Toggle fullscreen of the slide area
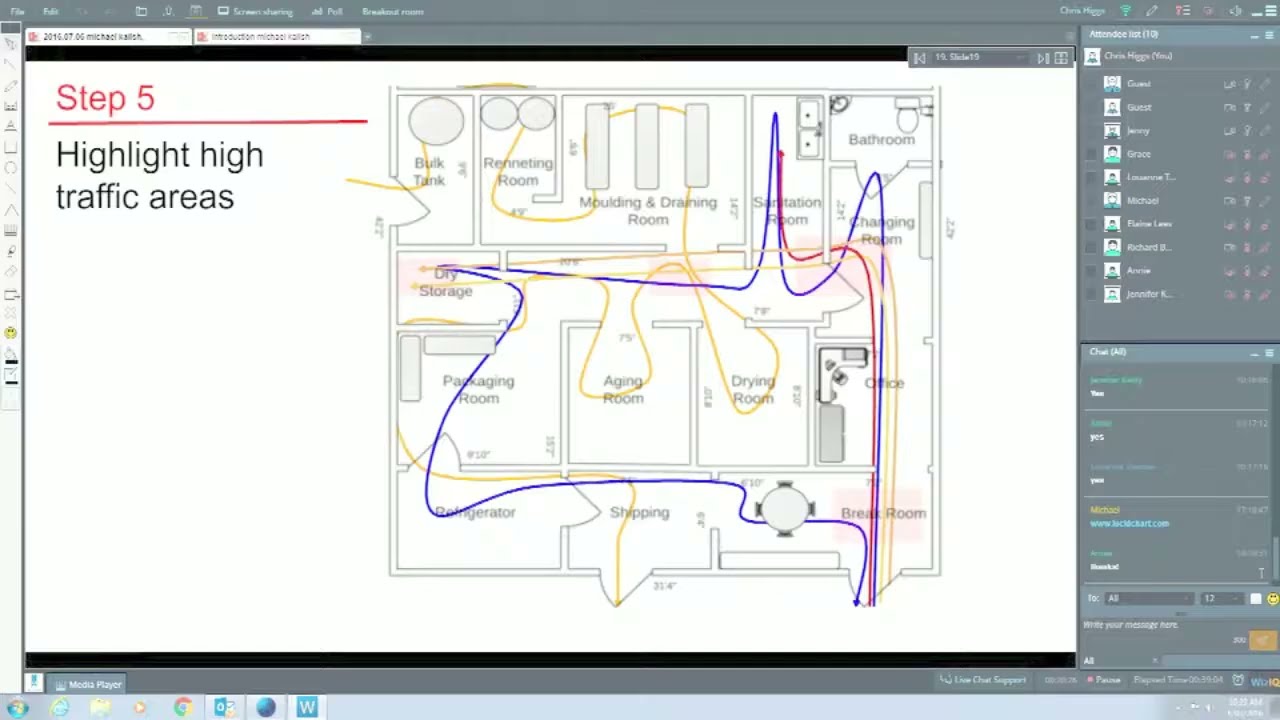This screenshot has width=1280, height=720. (1061, 58)
